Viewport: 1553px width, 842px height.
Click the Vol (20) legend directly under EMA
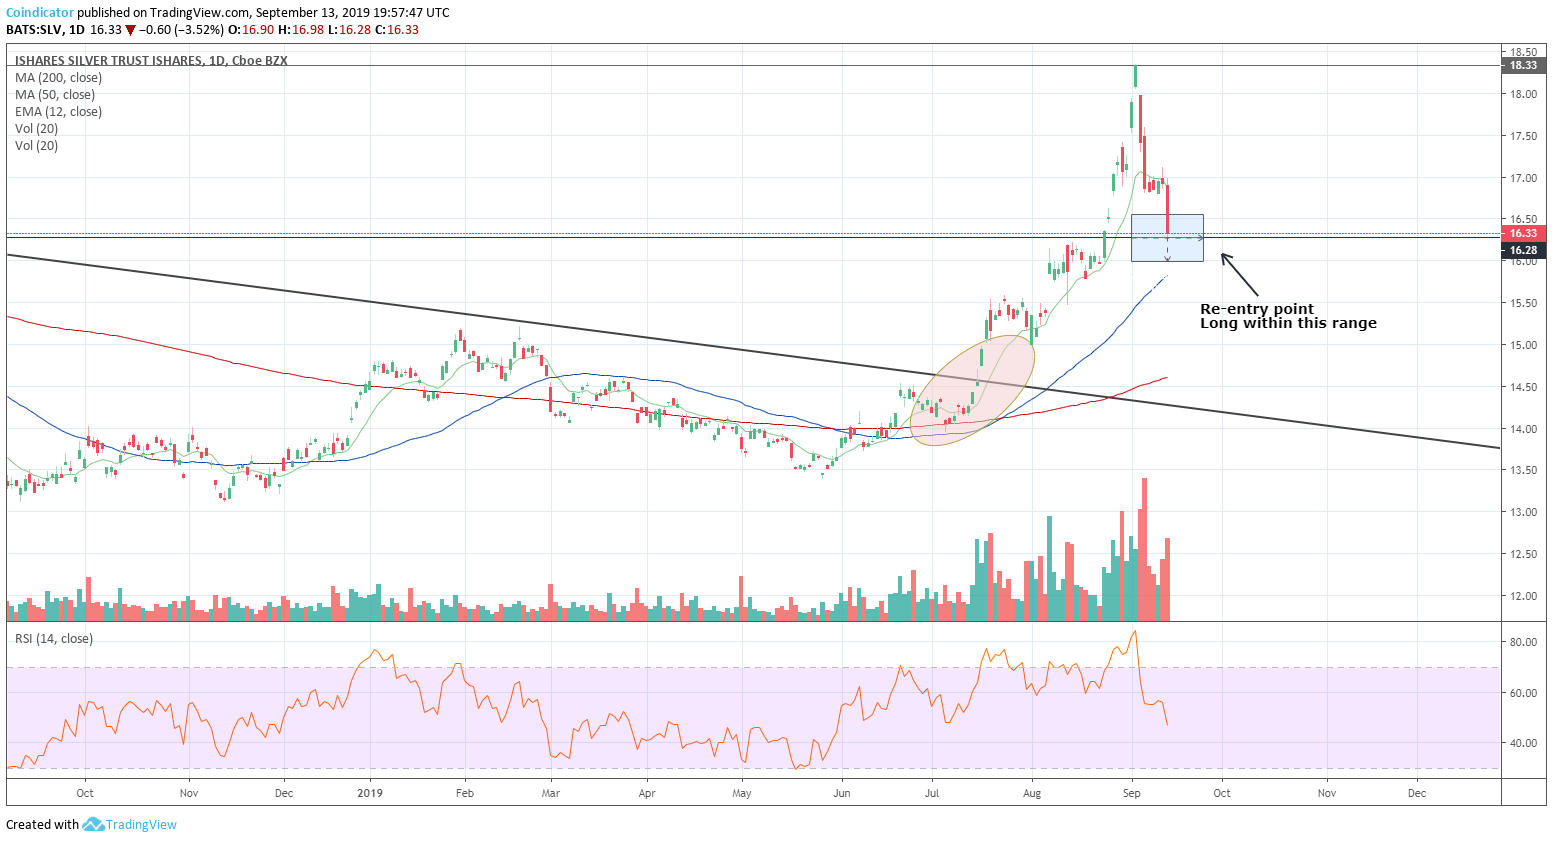point(36,129)
